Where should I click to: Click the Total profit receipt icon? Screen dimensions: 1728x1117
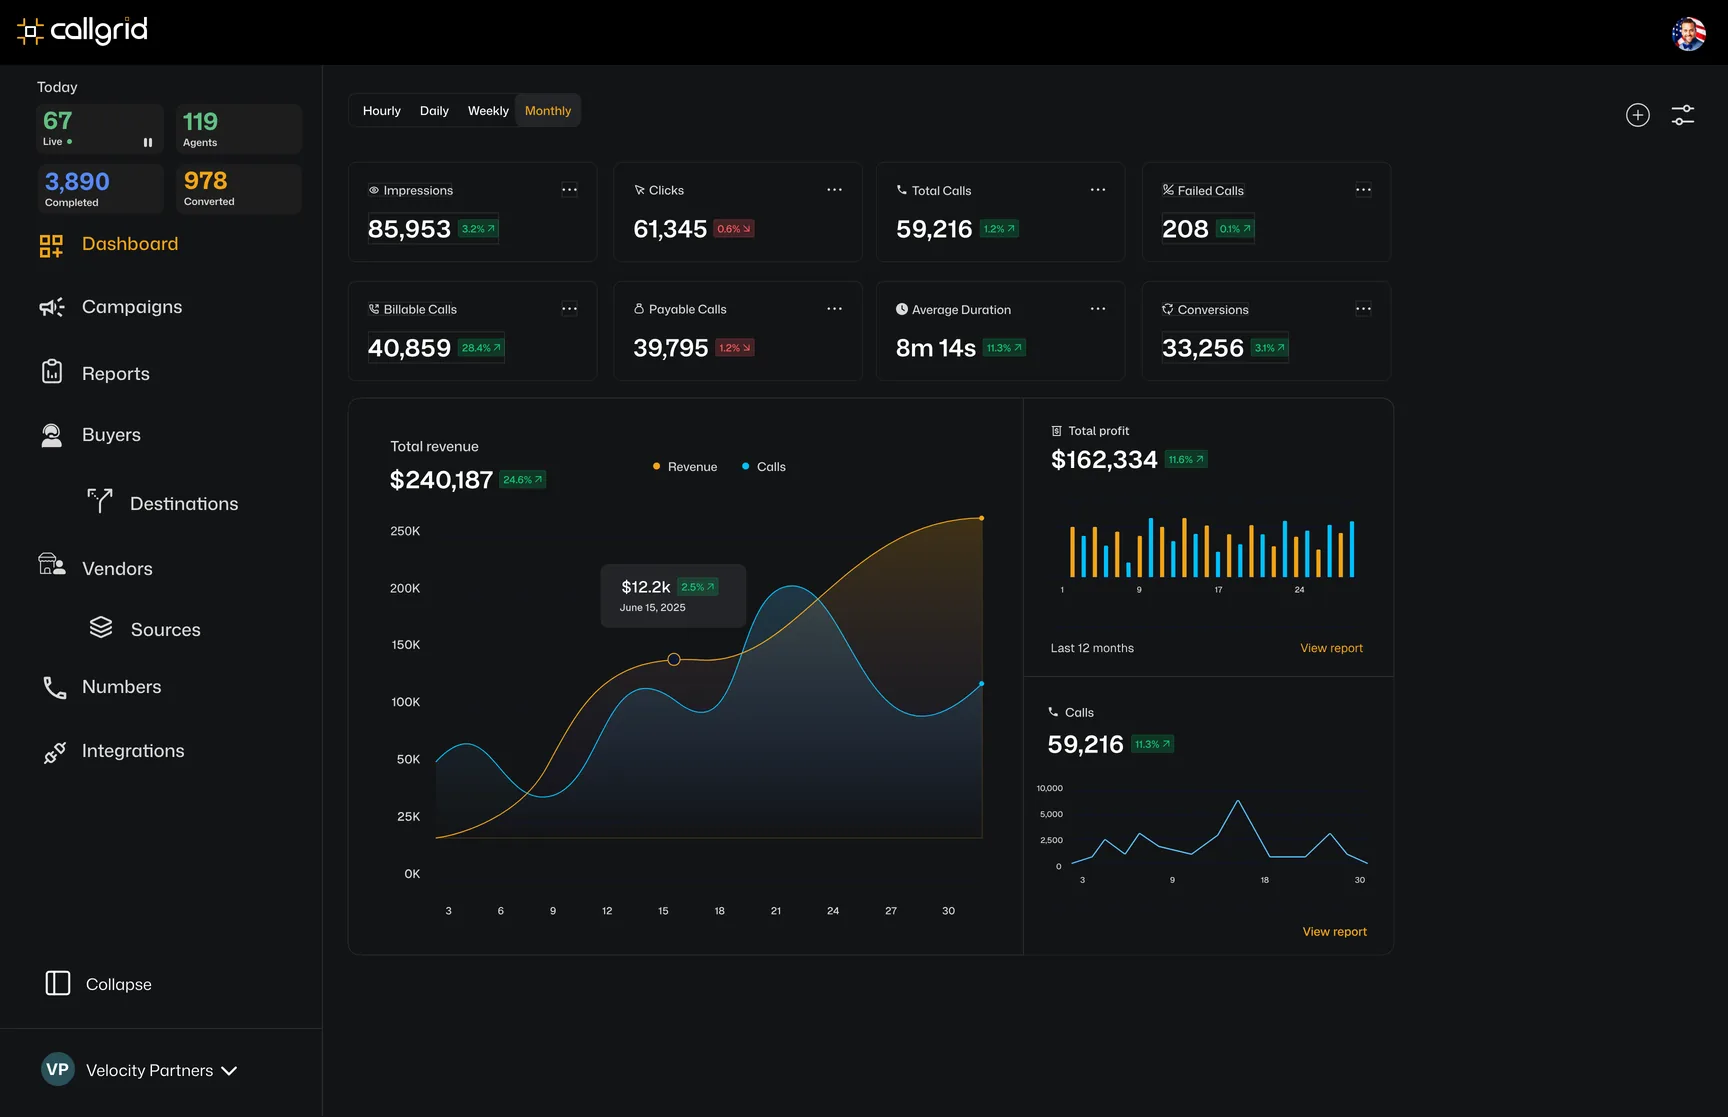pos(1057,431)
